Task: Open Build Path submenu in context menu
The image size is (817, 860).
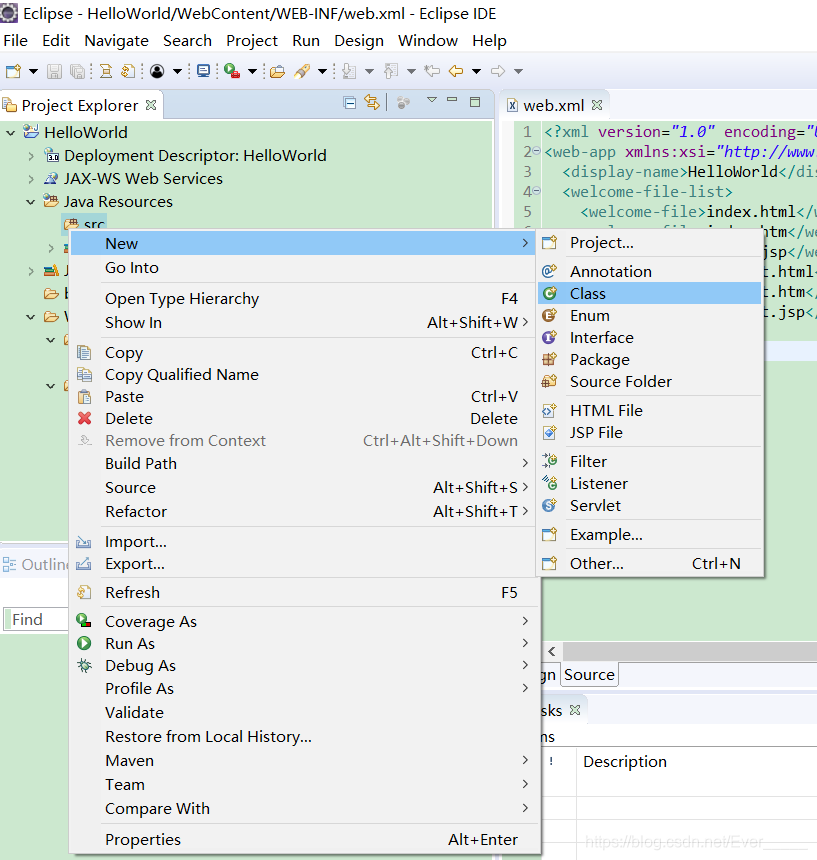Action: (x=303, y=463)
